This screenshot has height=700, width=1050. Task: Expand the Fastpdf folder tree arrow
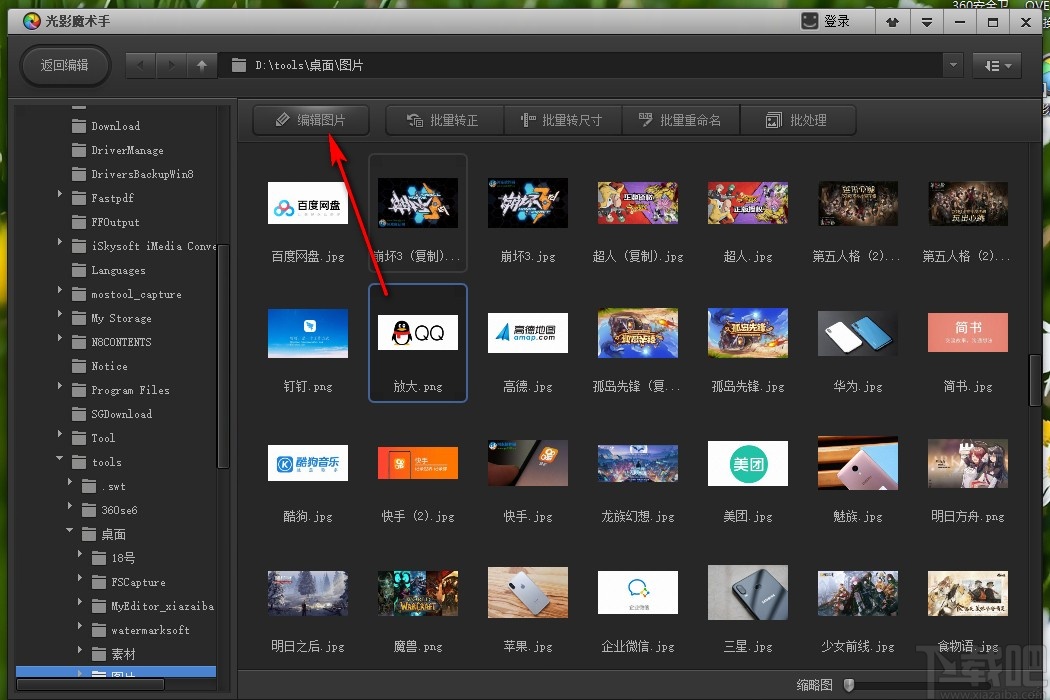click(x=60, y=194)
